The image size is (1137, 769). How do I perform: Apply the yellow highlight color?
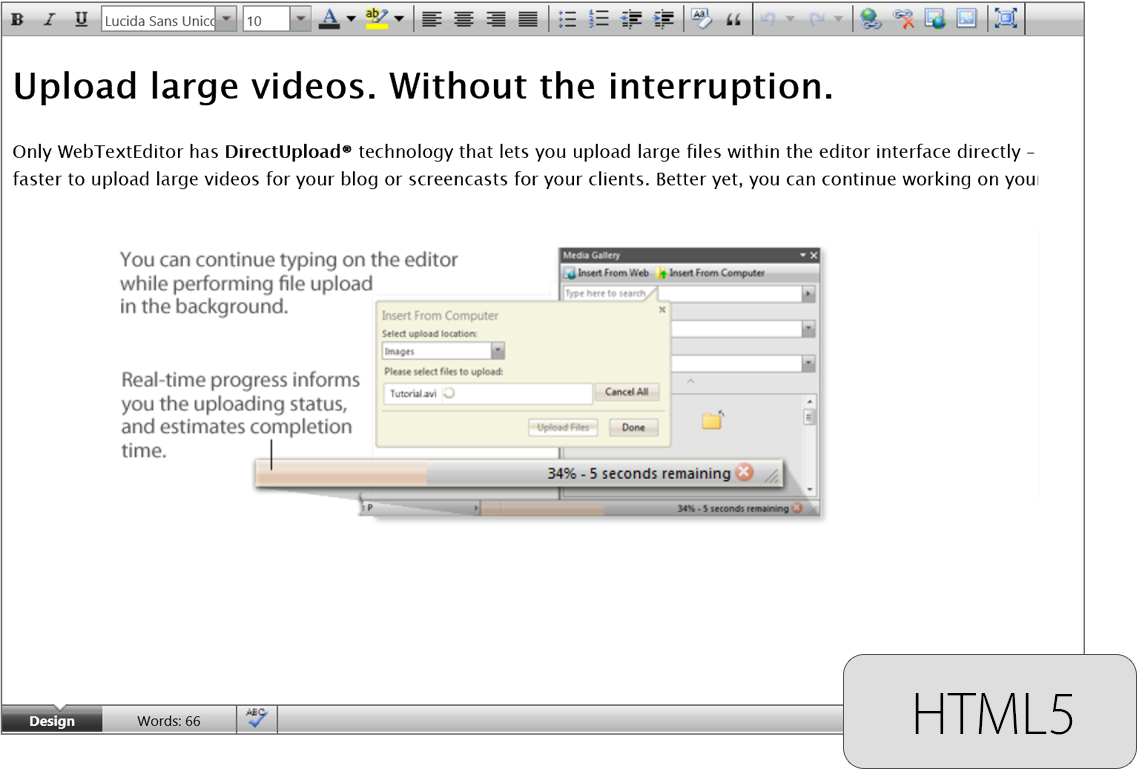376,18
